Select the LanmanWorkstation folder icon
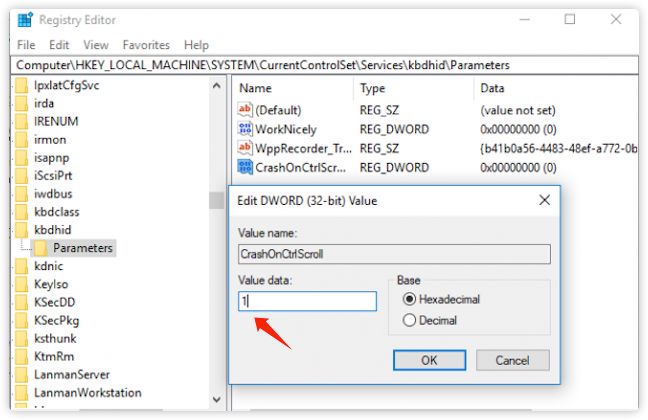 21,393
